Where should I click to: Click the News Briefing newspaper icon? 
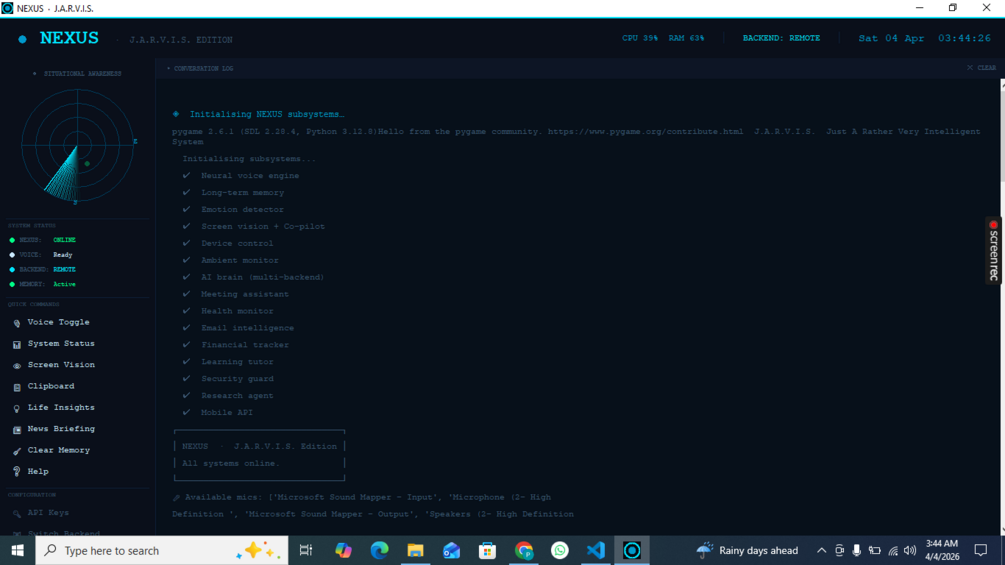[x=17, y=430]
